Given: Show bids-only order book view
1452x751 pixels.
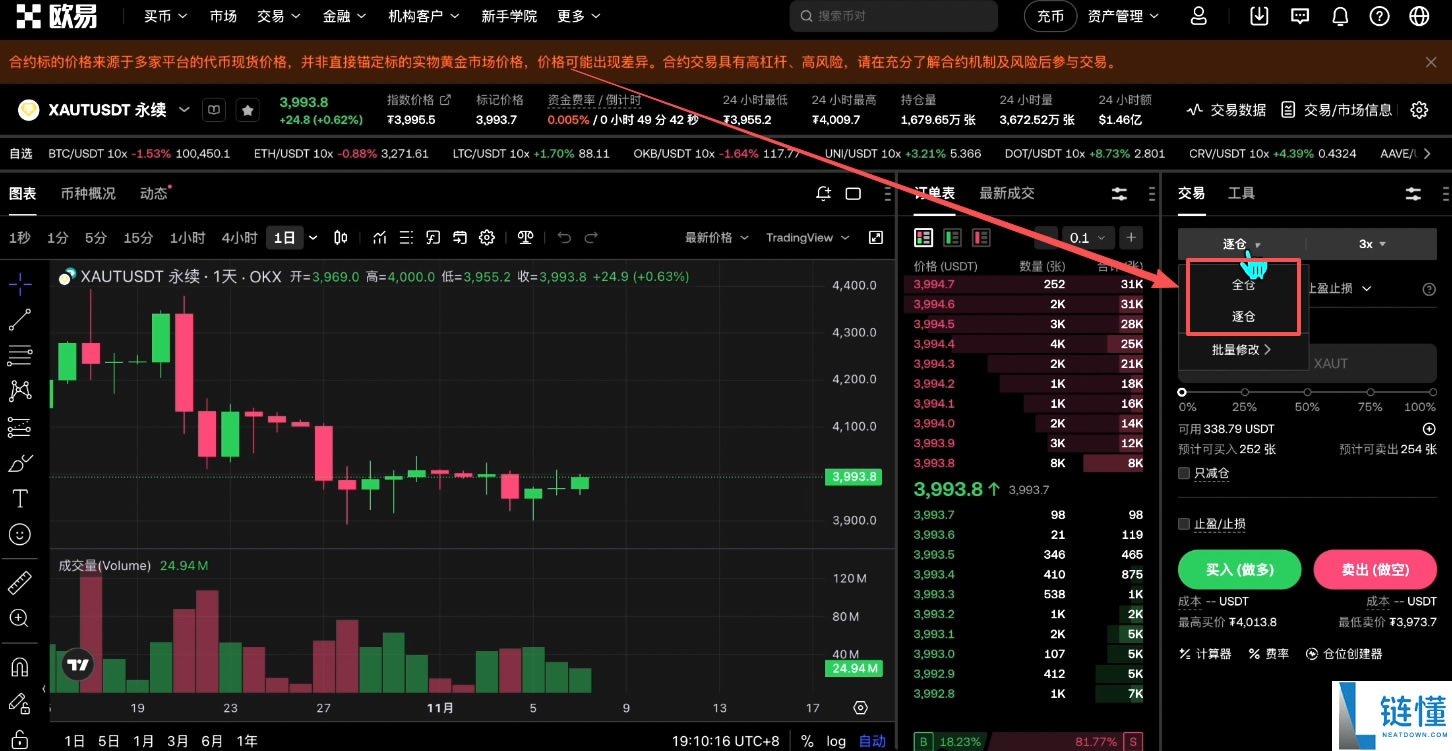Looking at the screenshot, I should [952, 237].
